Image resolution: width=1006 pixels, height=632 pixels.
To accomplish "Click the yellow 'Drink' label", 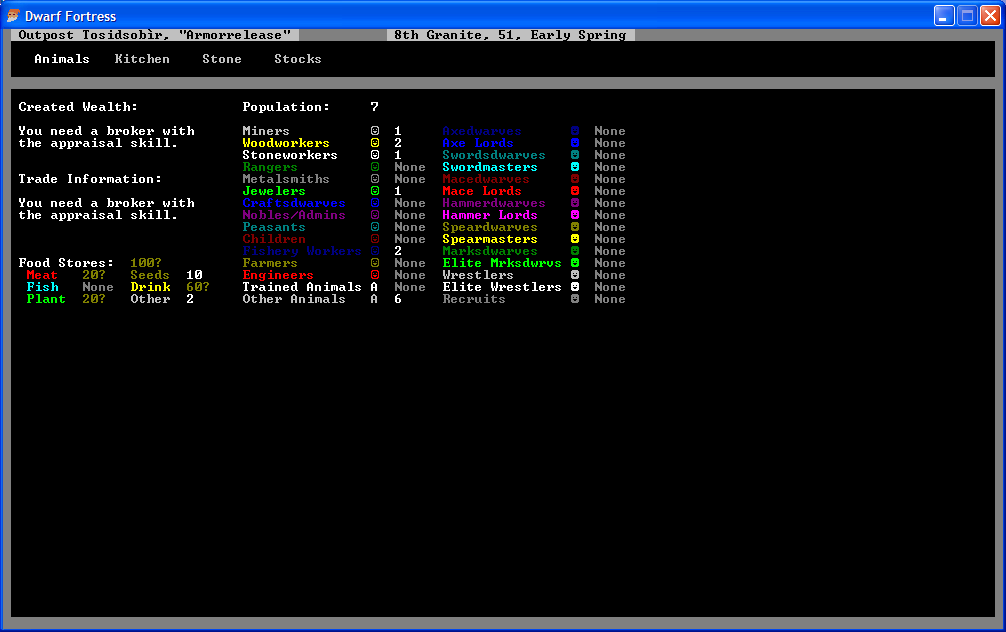I will pyautogui.click(x=150, y=287).
